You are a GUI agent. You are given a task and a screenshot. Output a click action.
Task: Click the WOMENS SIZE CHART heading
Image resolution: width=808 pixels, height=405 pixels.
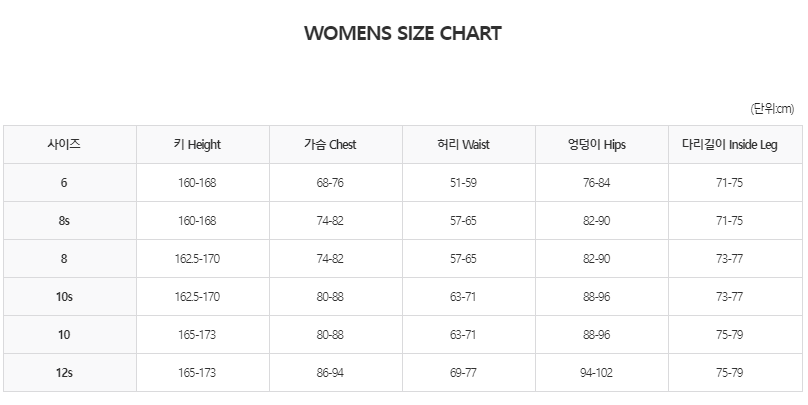pyautogui.click(x=402, y=33)
